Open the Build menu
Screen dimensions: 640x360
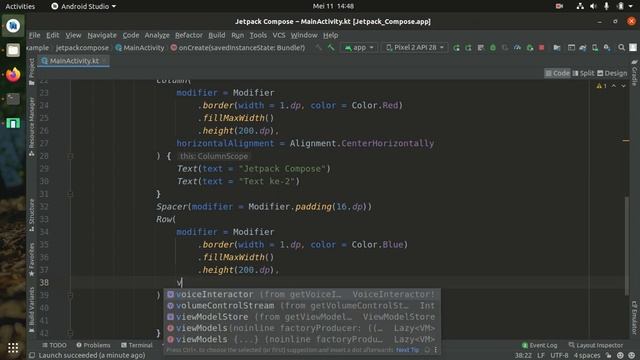point(216,35)
